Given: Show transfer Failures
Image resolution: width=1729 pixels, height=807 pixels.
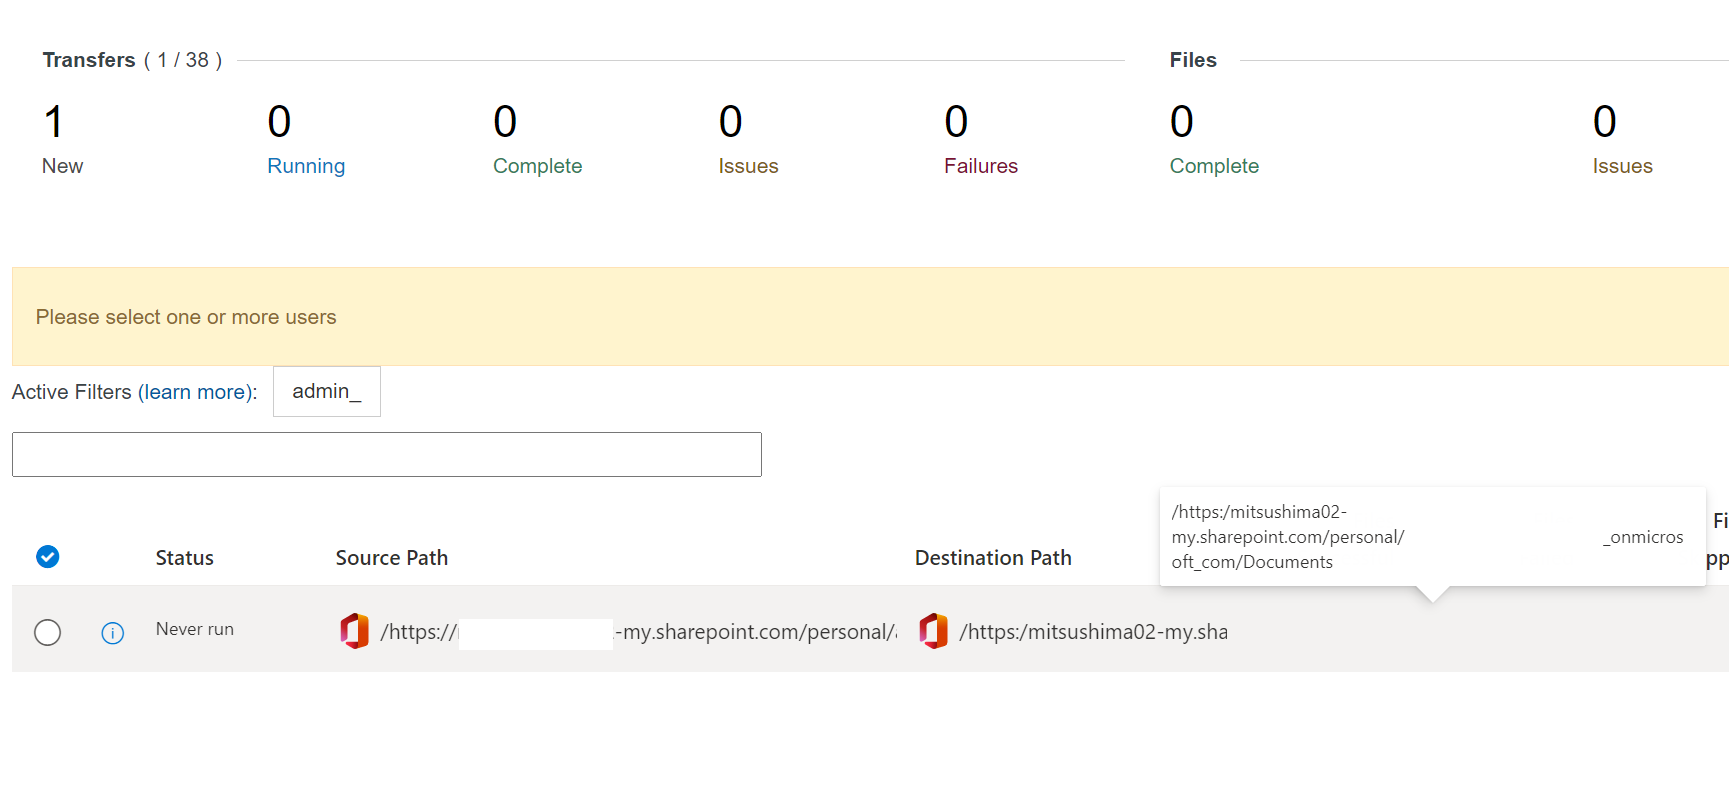Looking at the screenshot, I should pyautogui.click(x=980, y=140).
